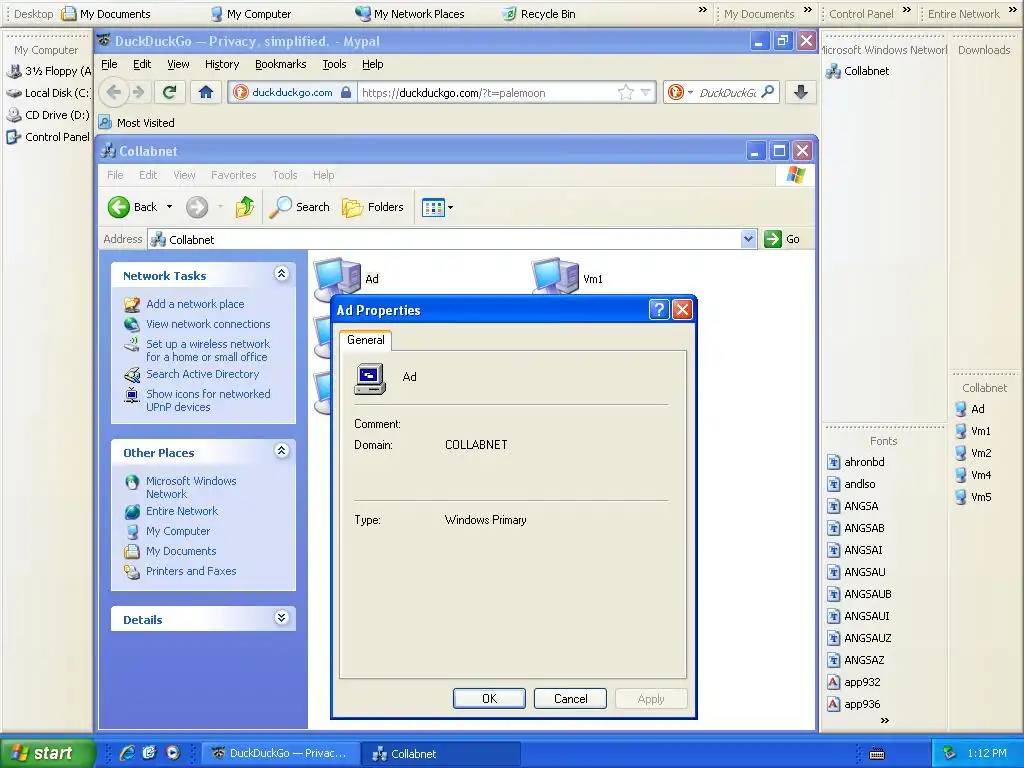This screenshot has height=768, width=1024.
Task: Click the help question mark in Ad Properties
Action: tap(659, 310)
